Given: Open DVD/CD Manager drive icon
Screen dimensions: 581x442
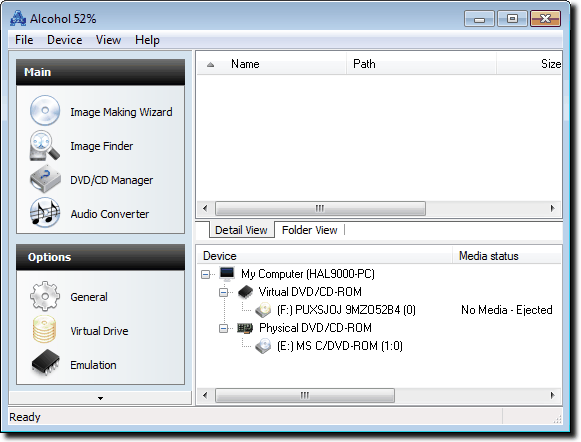Looking at the screenshot, I should (x=45, y=179).
